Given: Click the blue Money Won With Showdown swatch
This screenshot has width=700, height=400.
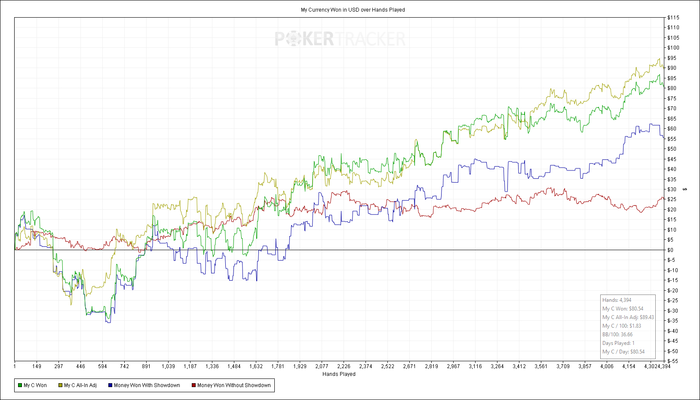Looking at the screenshot, I should click(110, 385).
